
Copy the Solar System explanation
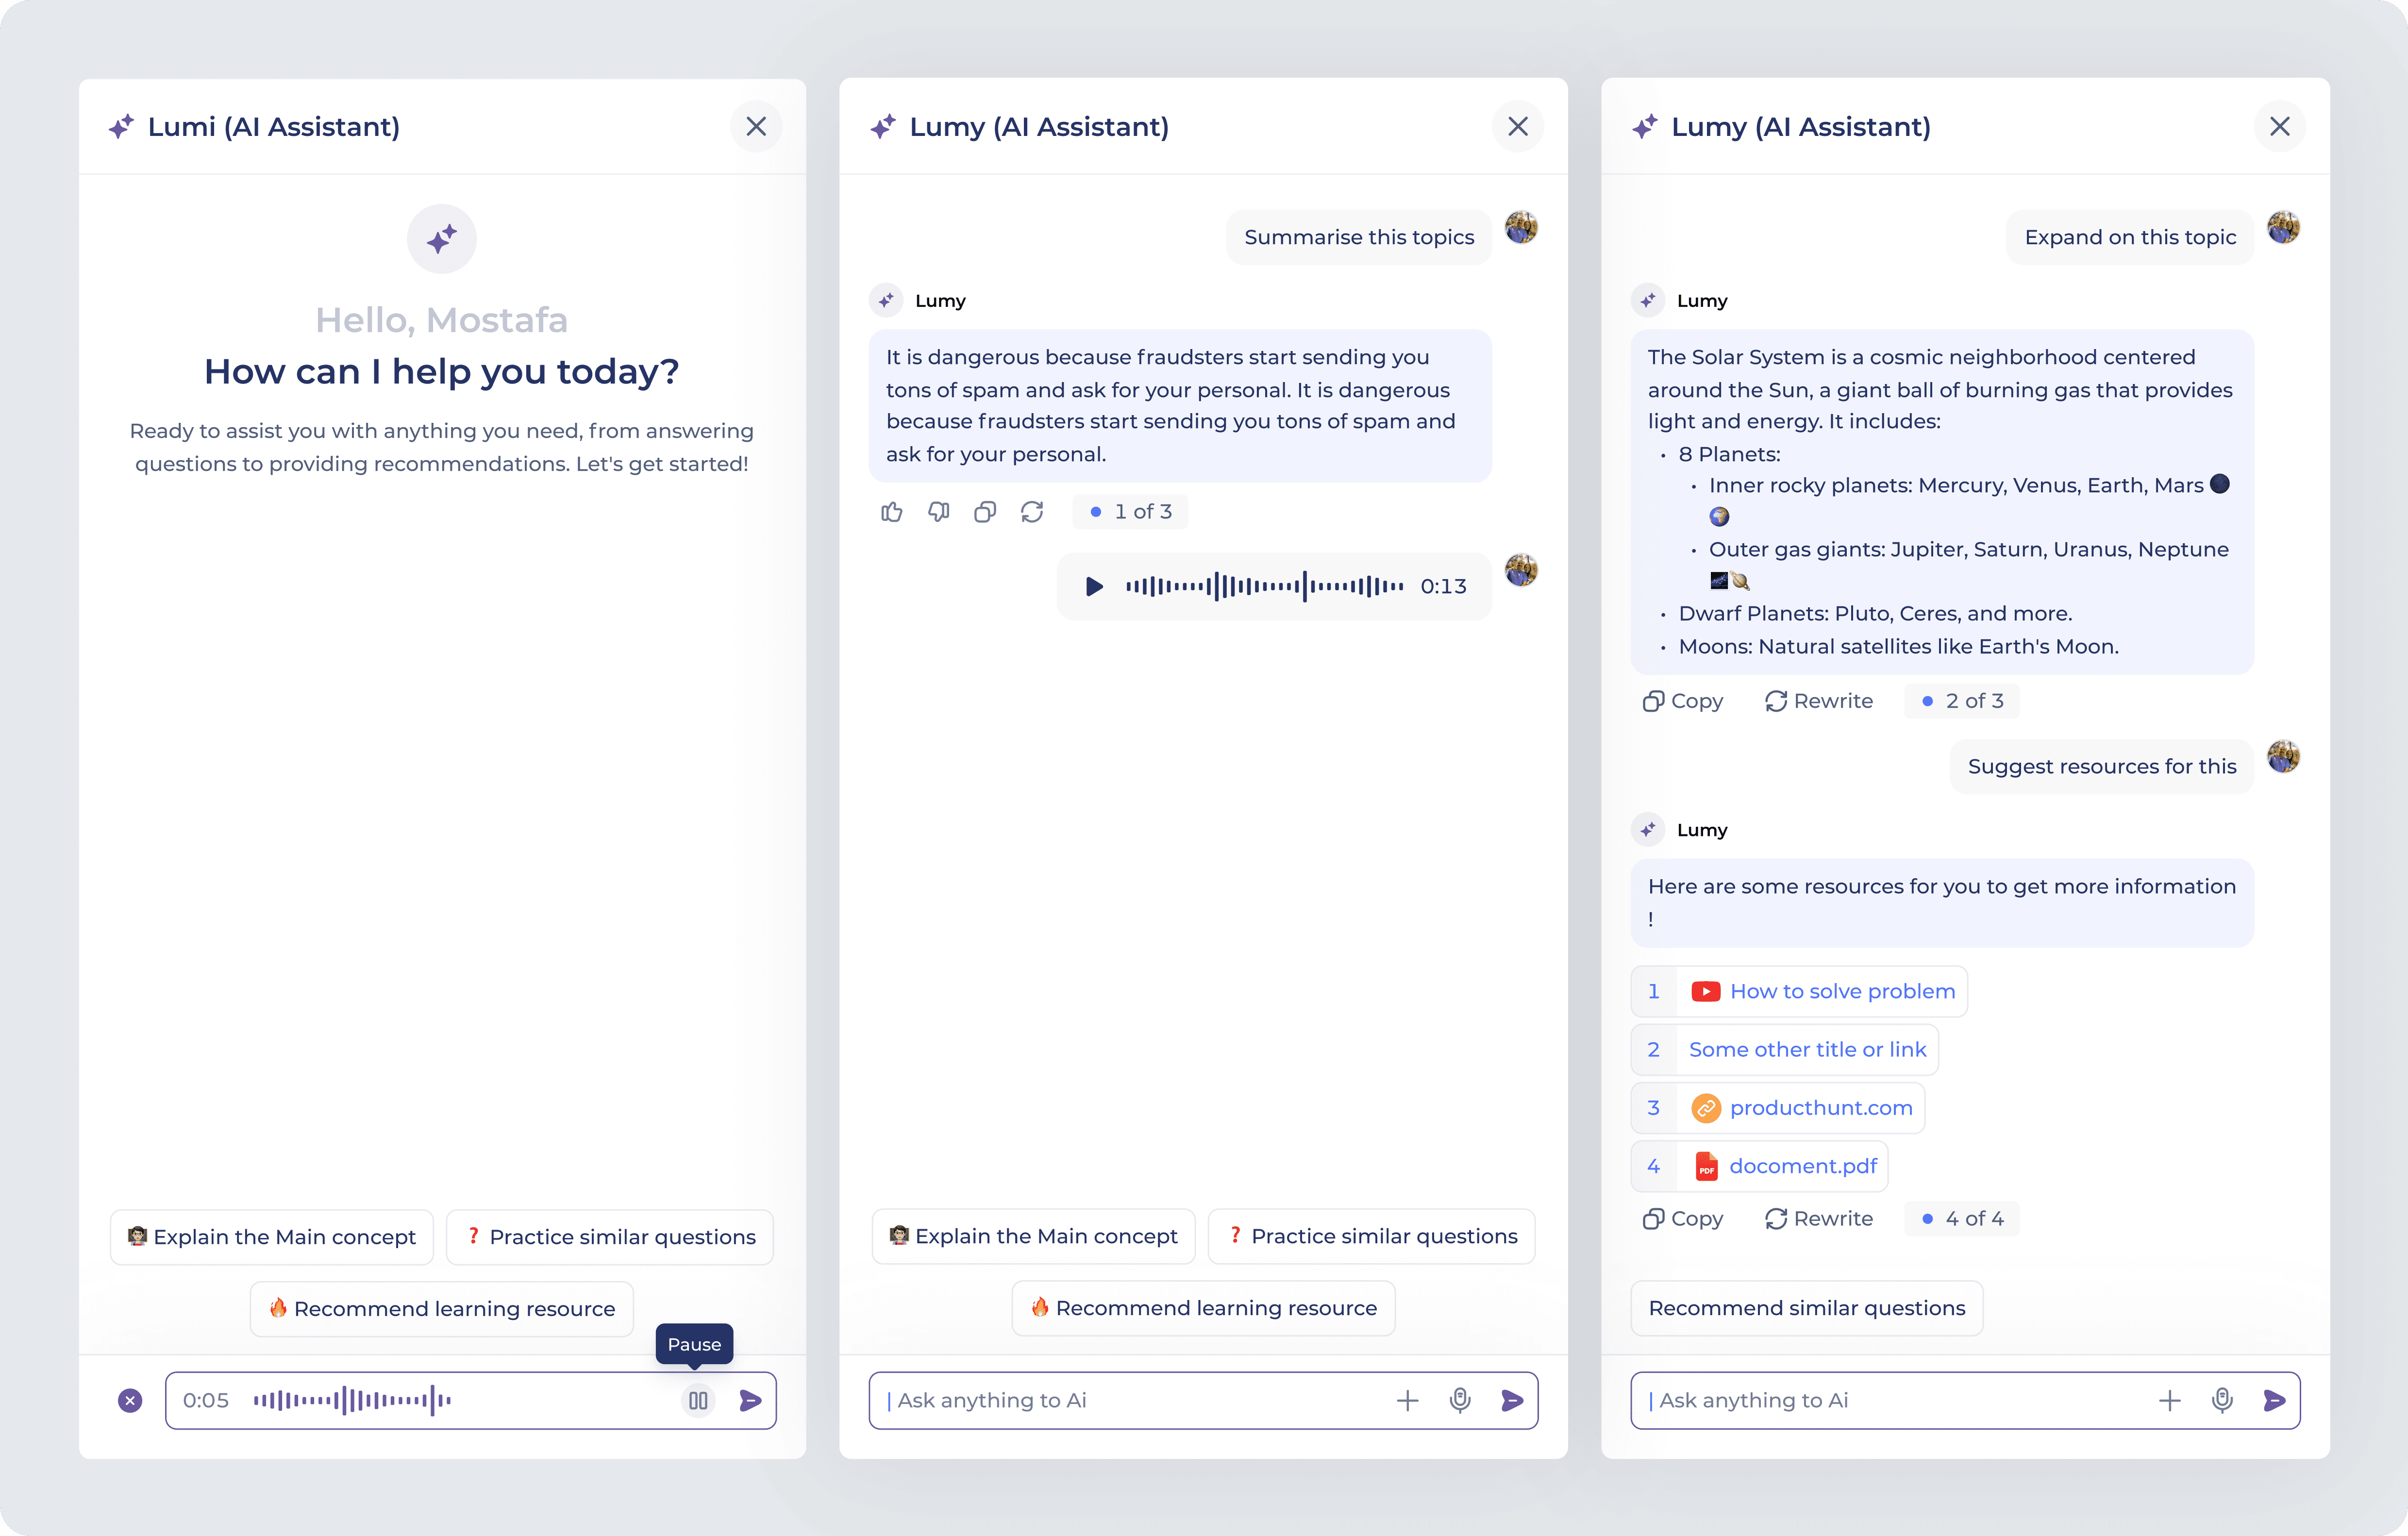coord(1683,701)
